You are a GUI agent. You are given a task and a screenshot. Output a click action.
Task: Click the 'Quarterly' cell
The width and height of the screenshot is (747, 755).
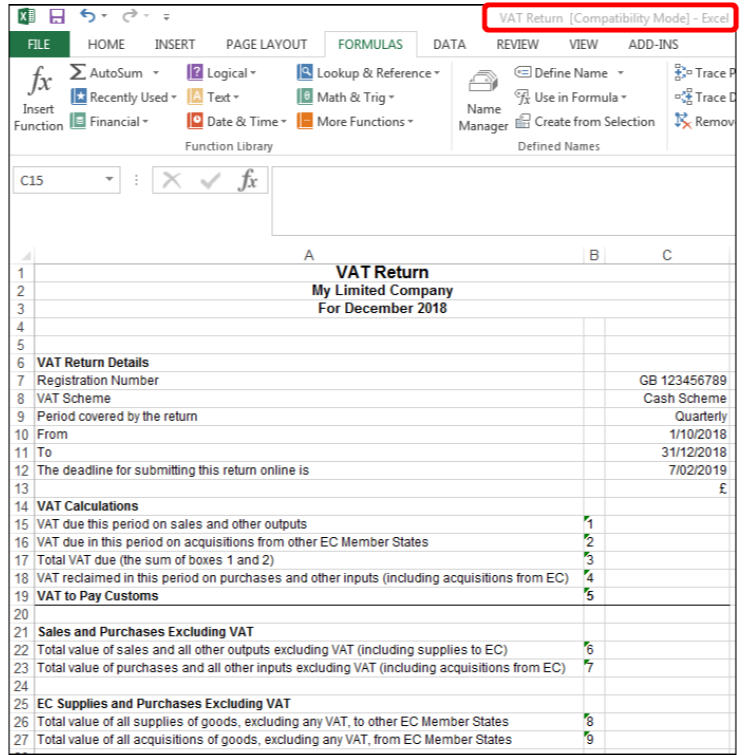pos(667,417)
